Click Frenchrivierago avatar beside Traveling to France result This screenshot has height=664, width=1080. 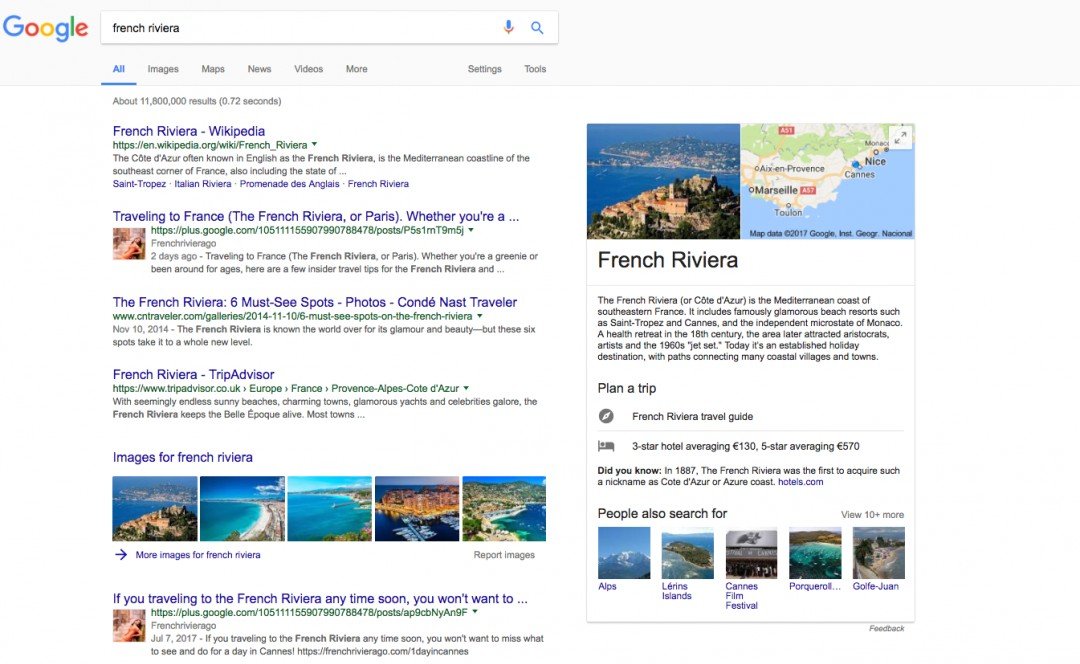point(129,243)
